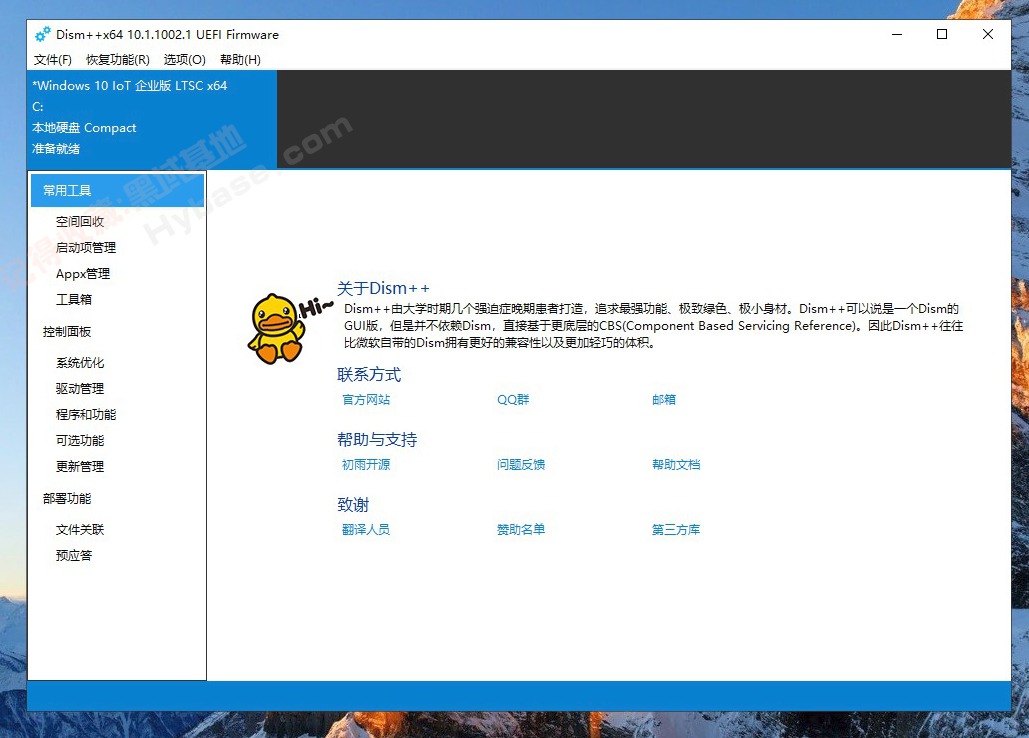Open 驱动管理 in the sidebar
The height and width of the screenshot is (738, 1029).
[x=80, y=388]
